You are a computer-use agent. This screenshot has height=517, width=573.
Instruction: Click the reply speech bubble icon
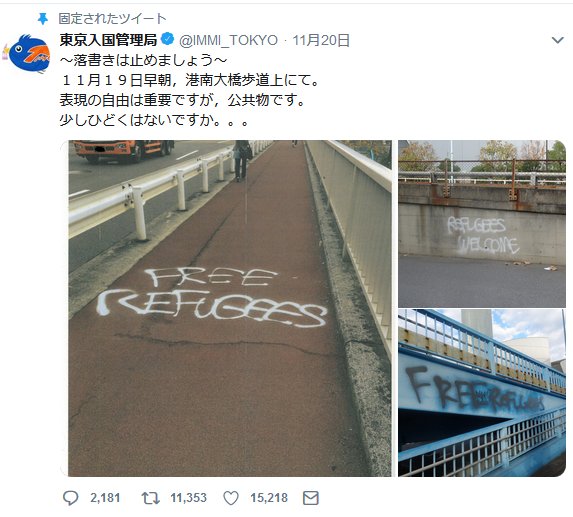(71, 498)
